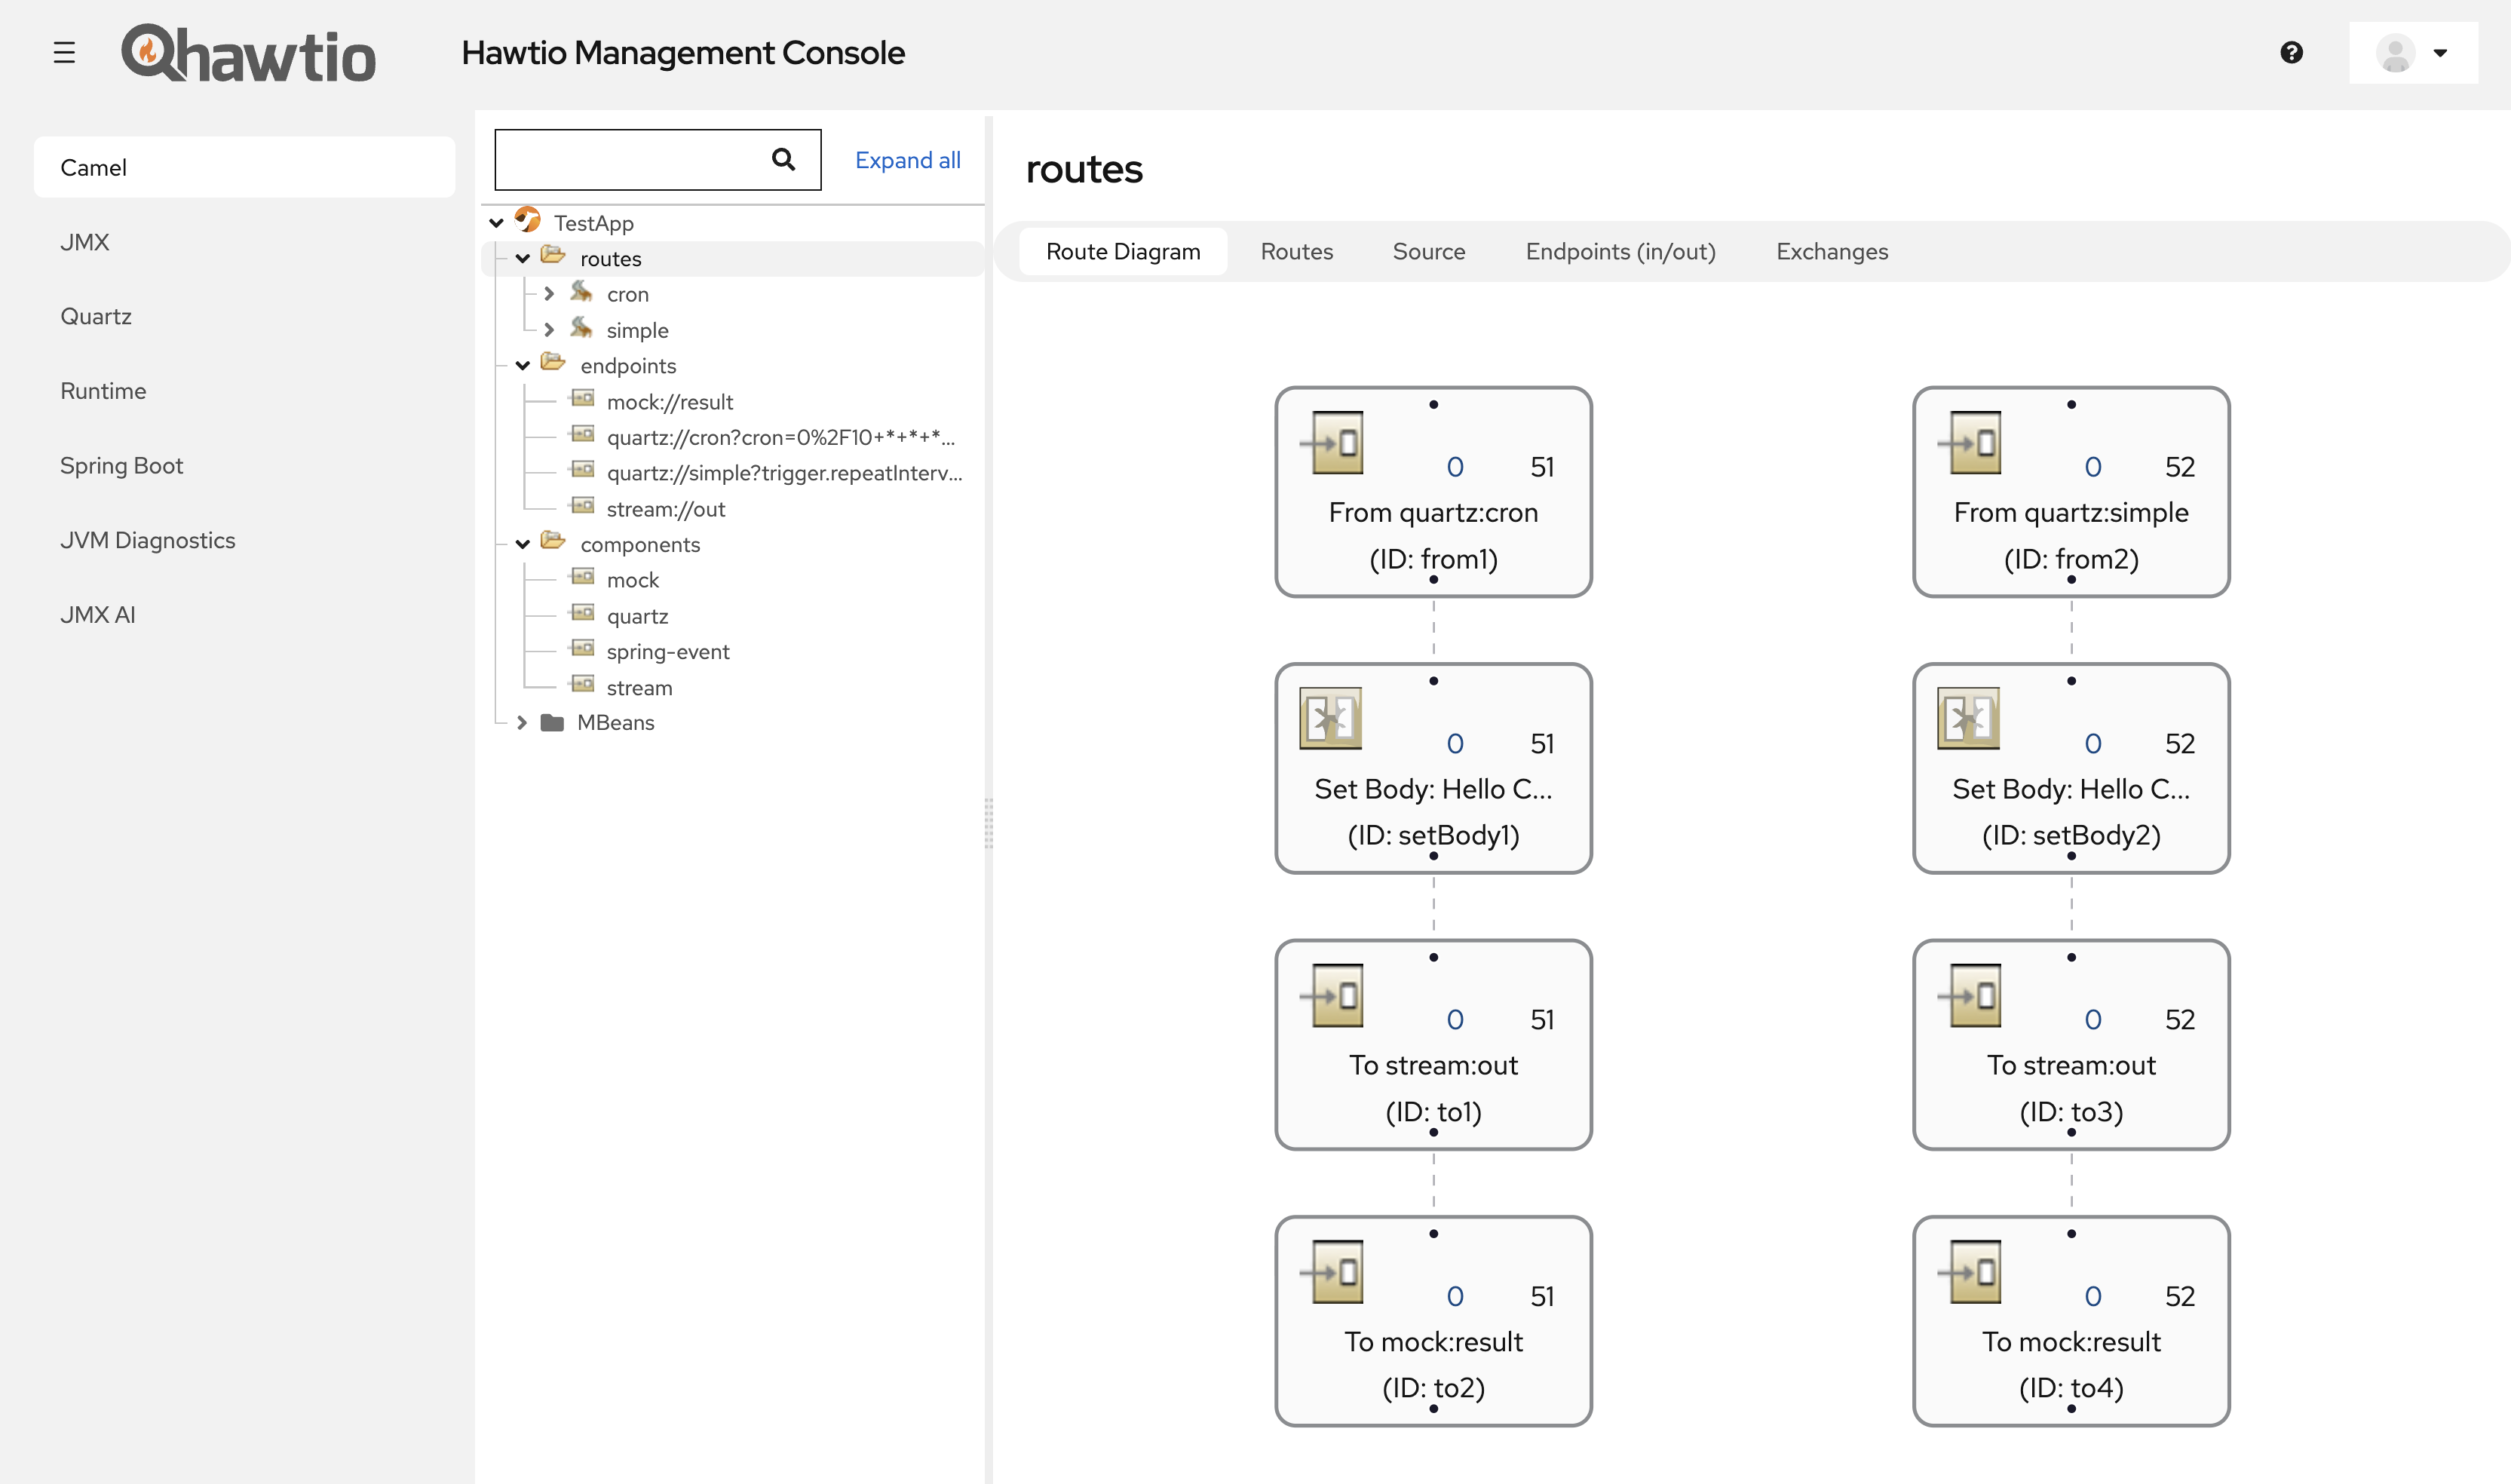The width and height of the screenshot is (2511, 1484).
Task: Switch to the Endpoints (in/out) tab
Action: pyautogui.click(x=1620, y=252)
